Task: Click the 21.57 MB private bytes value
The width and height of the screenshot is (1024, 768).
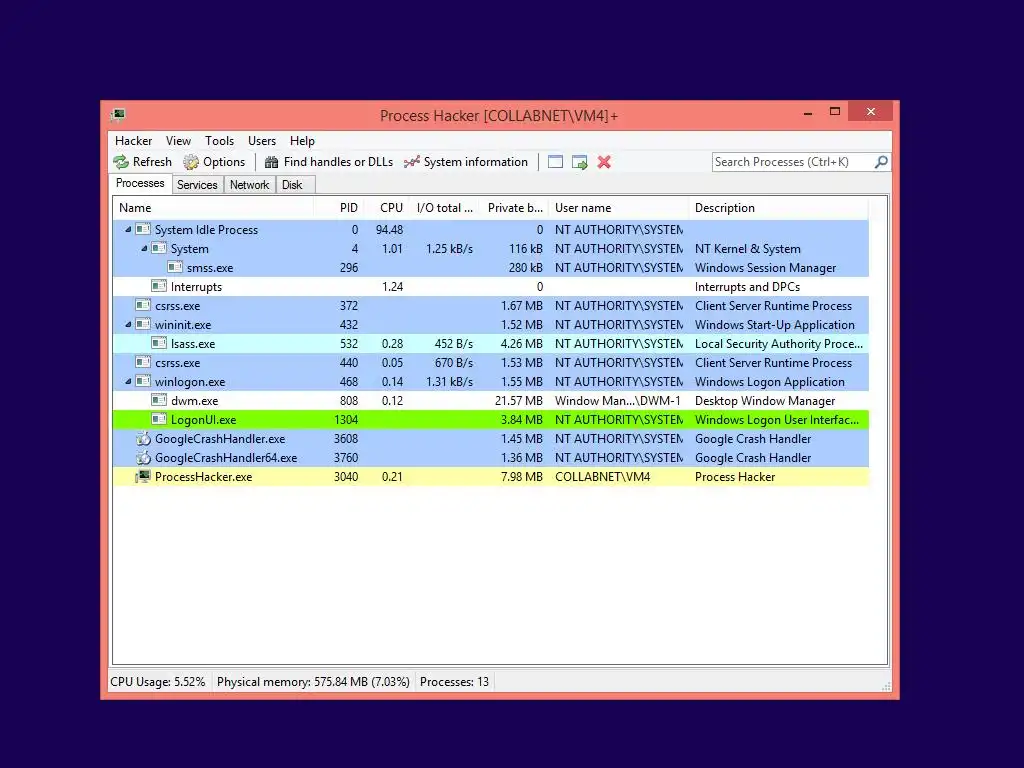Action: coord(519,400)
